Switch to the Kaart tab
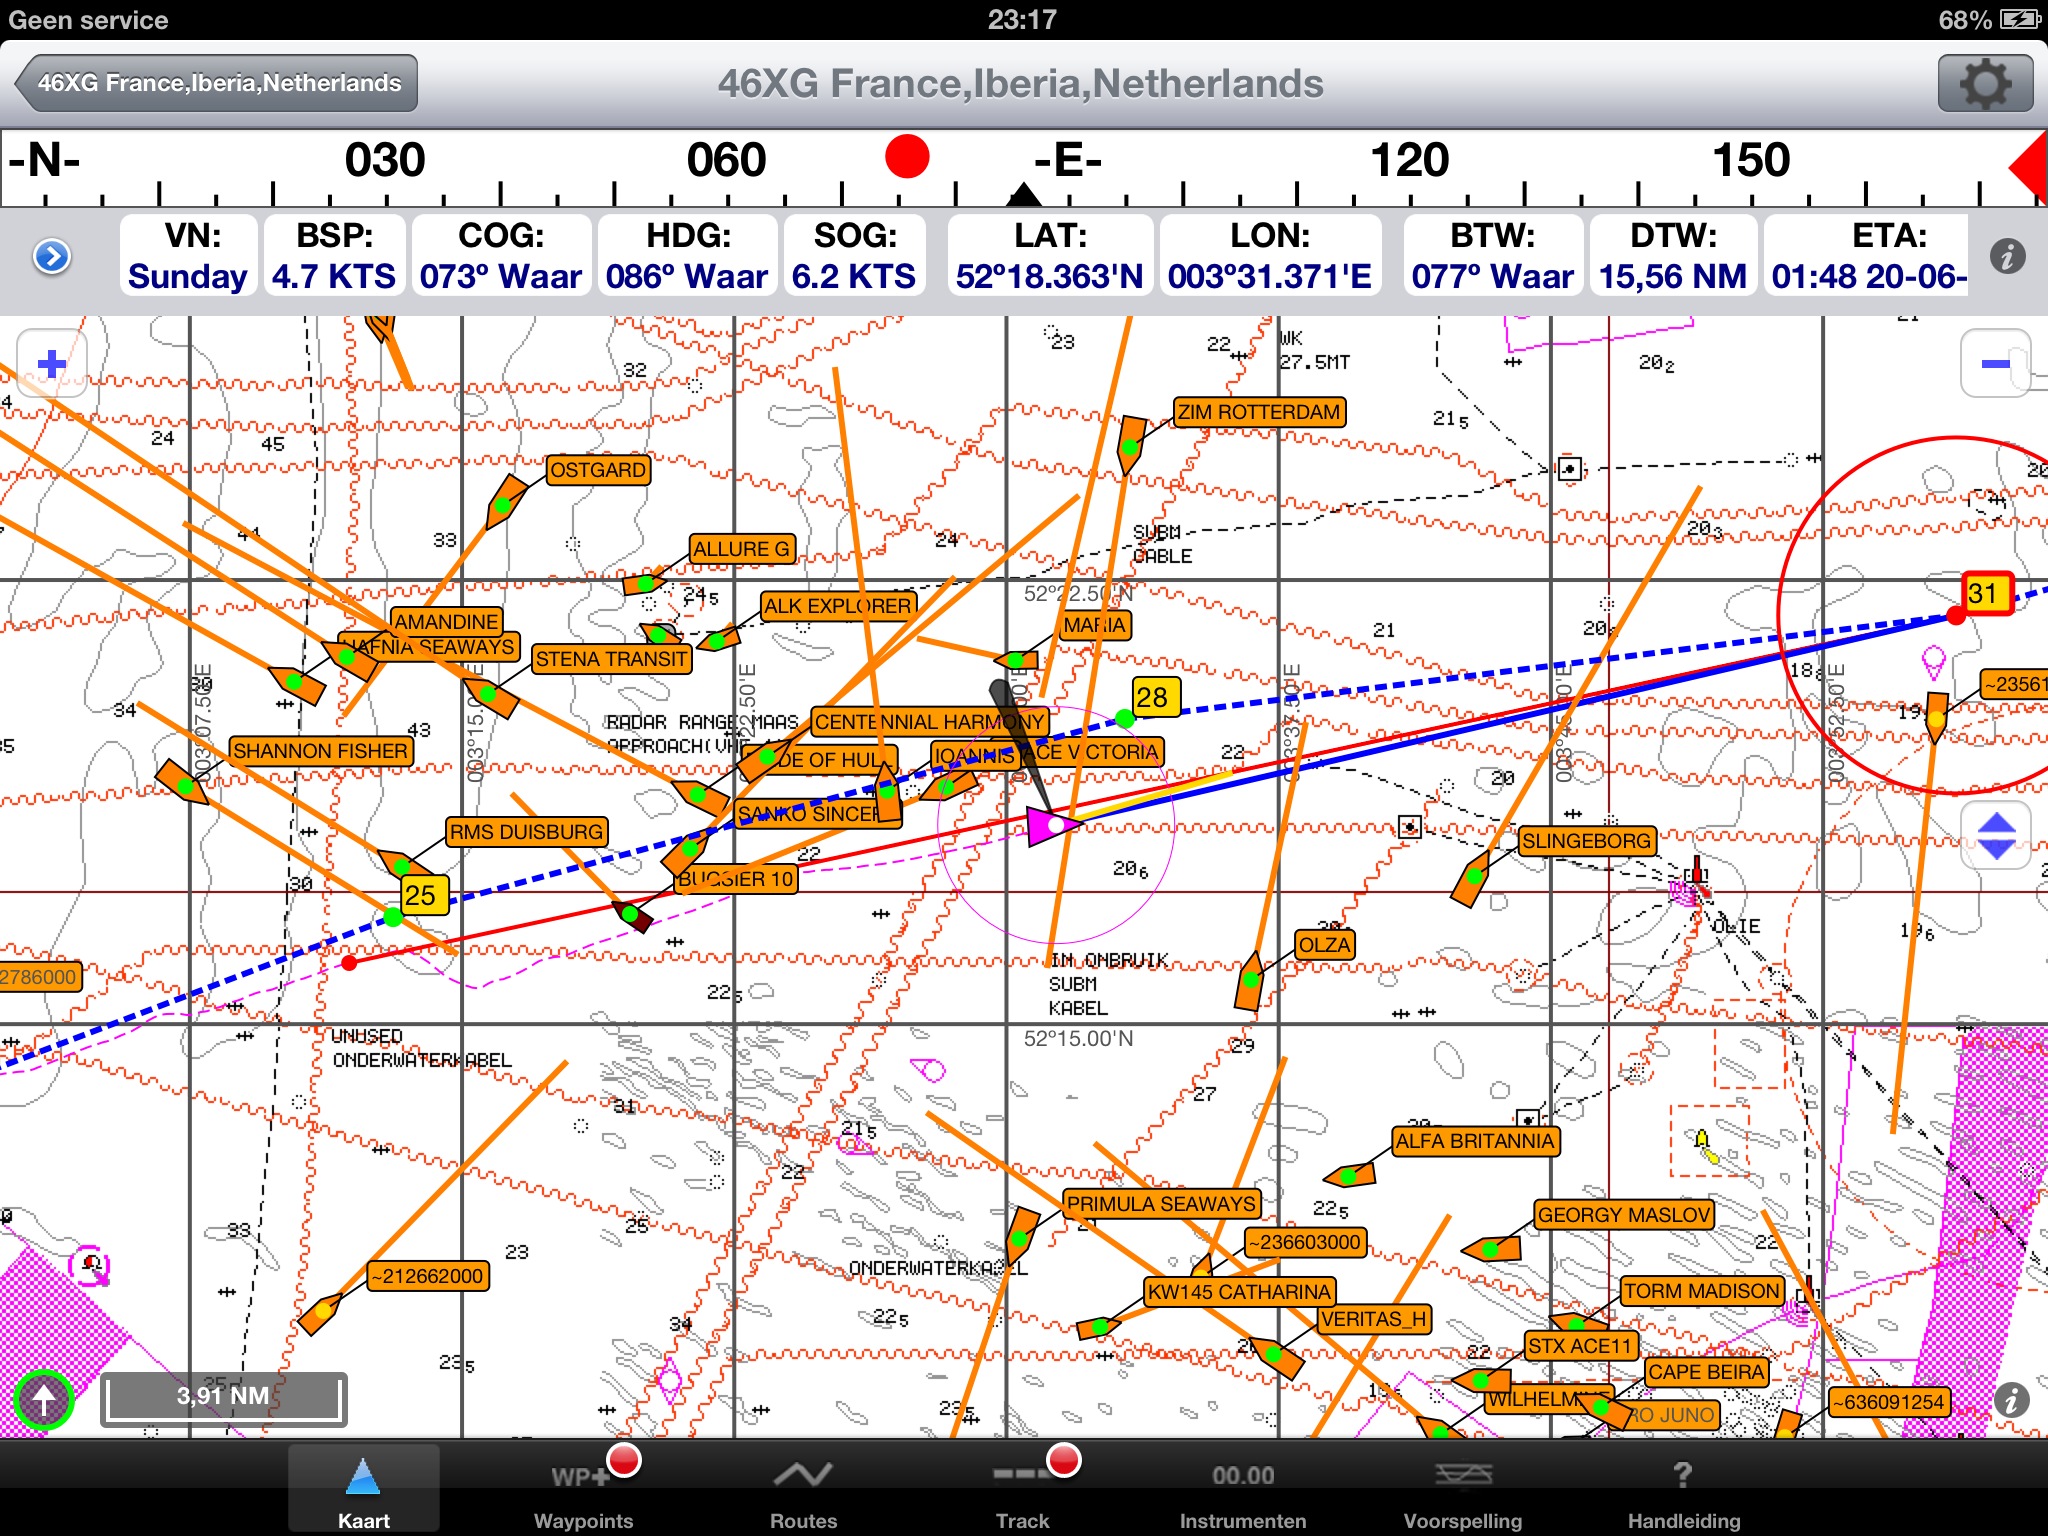The width and height of the screenshot is (2048, 1536). (364, 1489)
